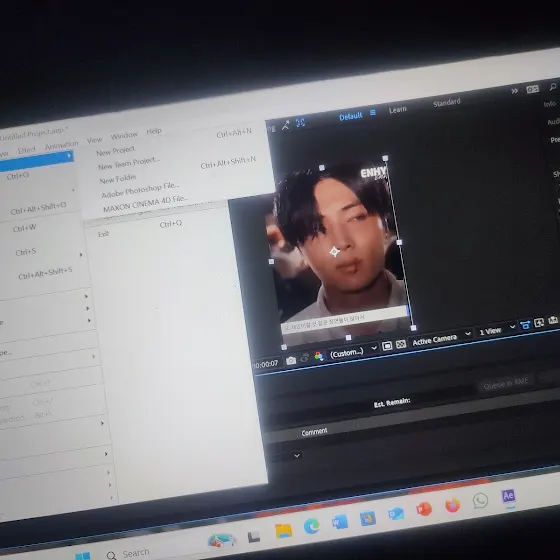Screen dimensions: 560x560
Task: Open the Active Camera dropdown
Action: coord(442,338)
